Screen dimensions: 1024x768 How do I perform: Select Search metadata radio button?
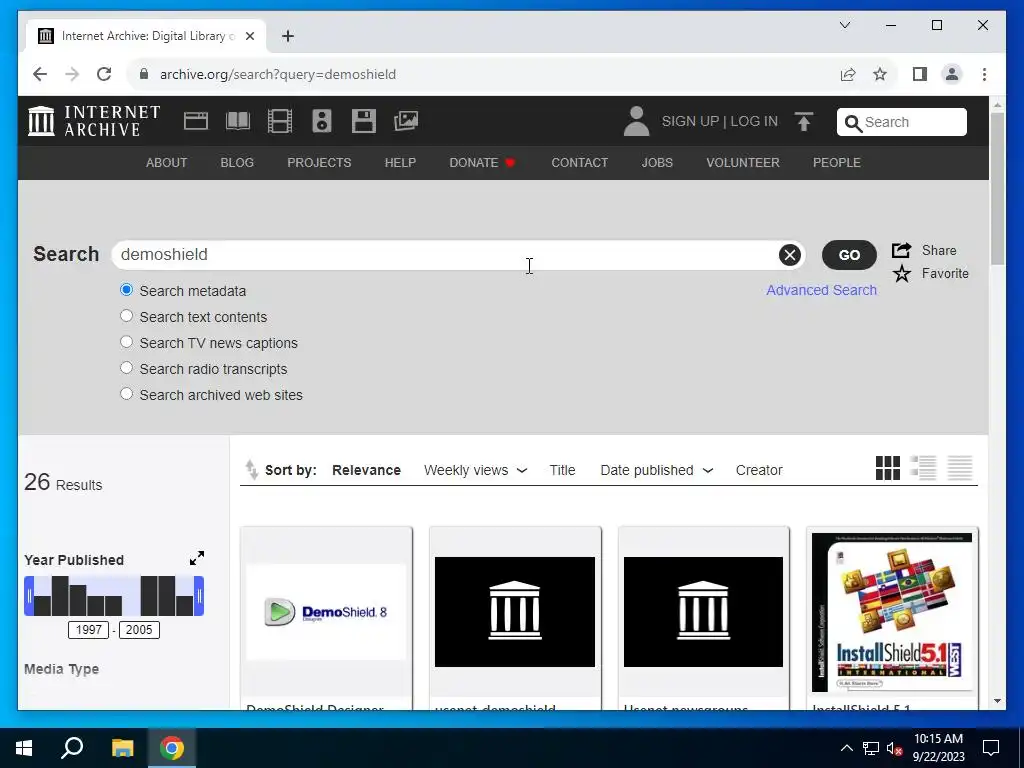coord(127,290)
